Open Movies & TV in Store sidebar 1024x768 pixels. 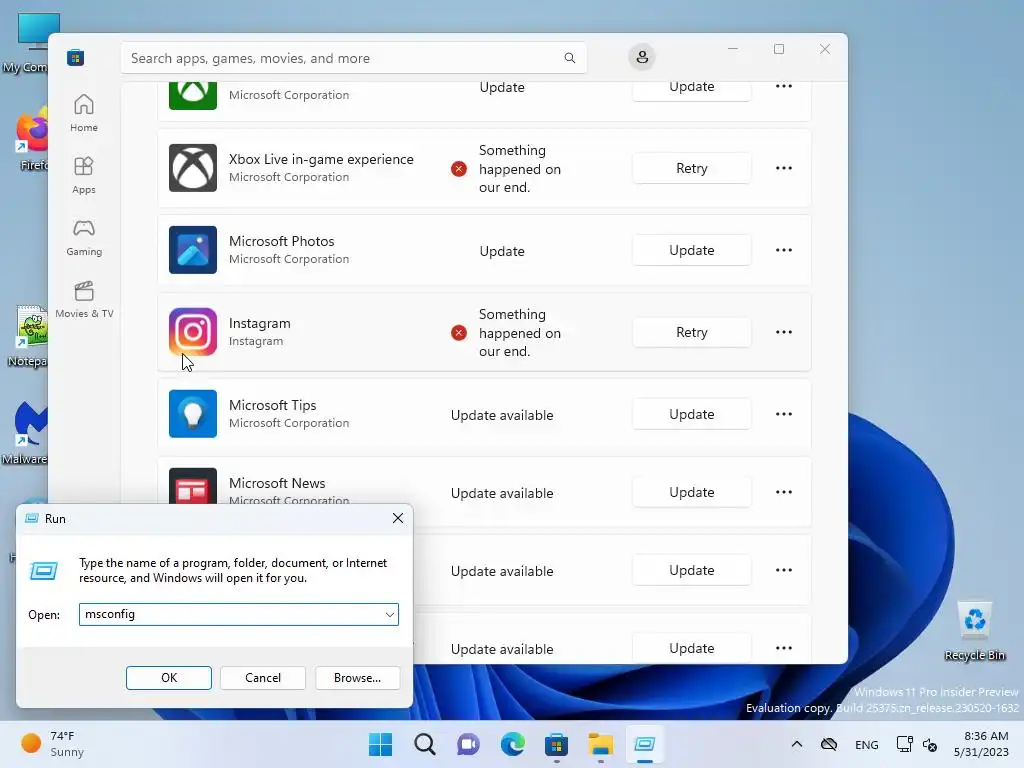[x=84, y=300]
